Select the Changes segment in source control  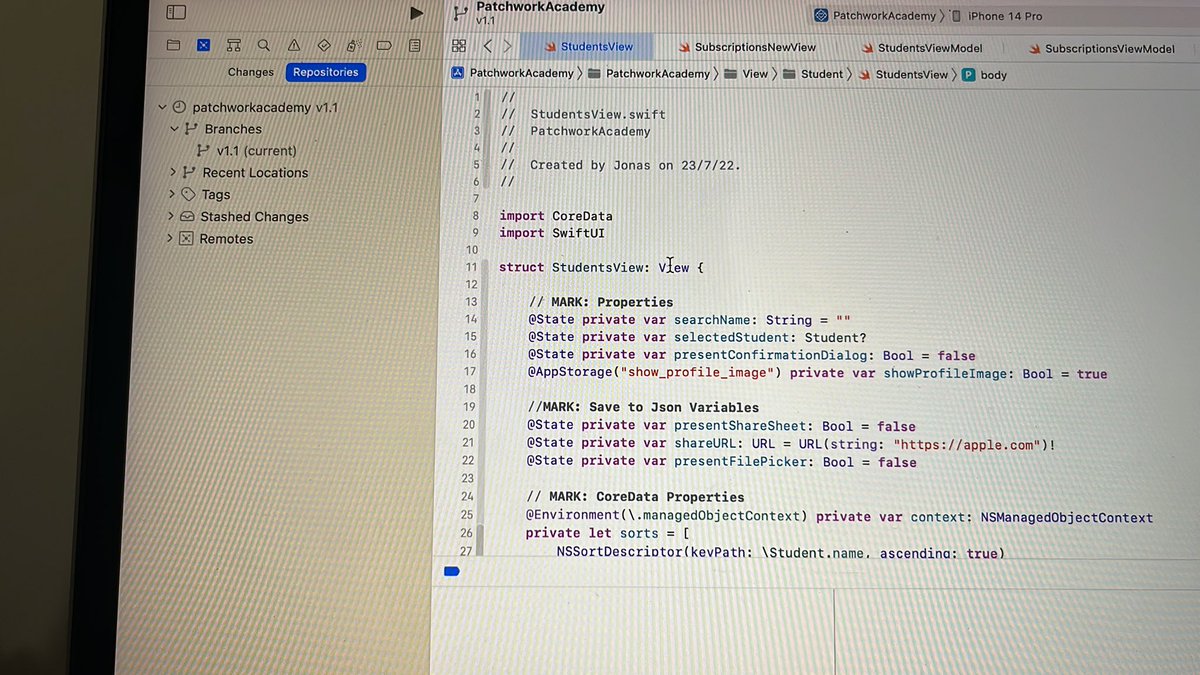click(250, 72)
